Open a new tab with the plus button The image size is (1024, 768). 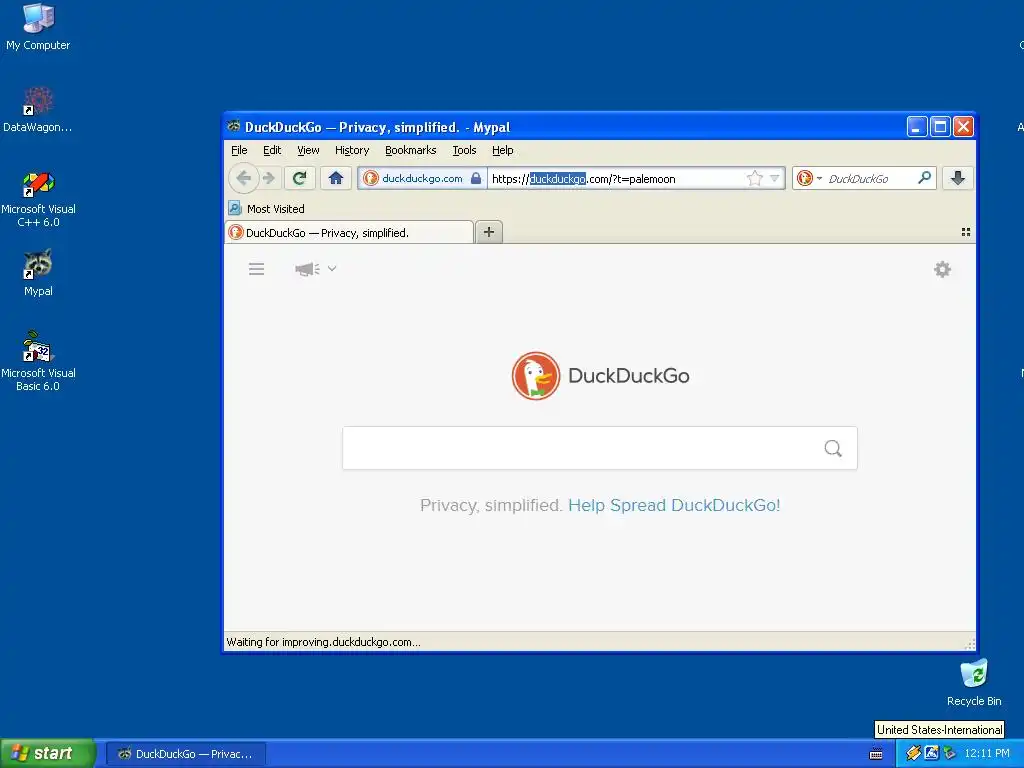(x=488, y=232)
